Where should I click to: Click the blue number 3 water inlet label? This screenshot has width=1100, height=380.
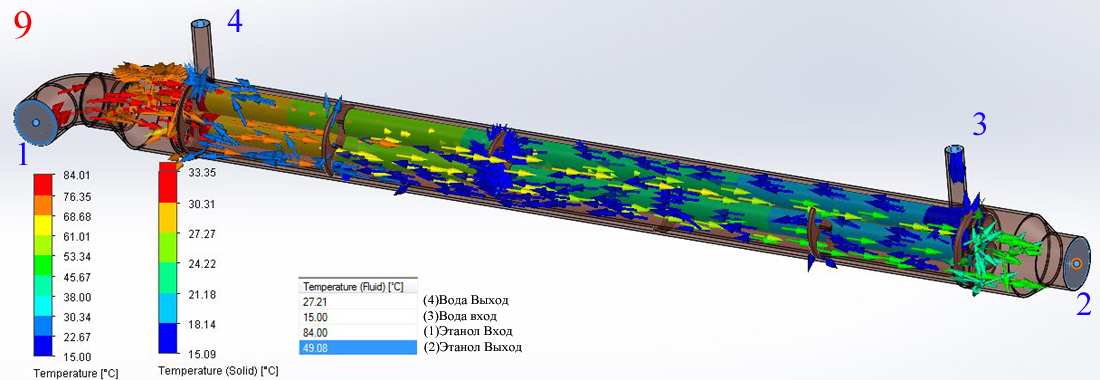click(979, 125)
